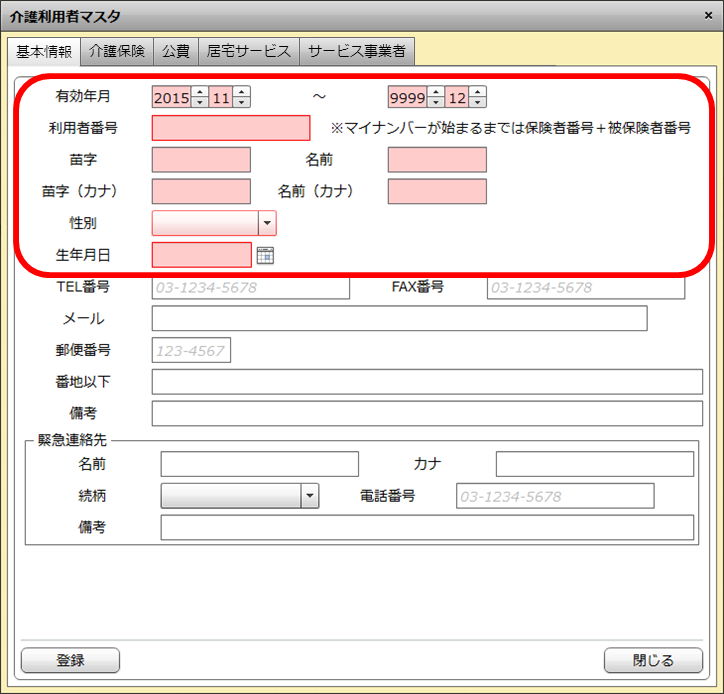Go to the サービス事業者 tab
This screenshot has height=694, width=724.
(357, 51)
